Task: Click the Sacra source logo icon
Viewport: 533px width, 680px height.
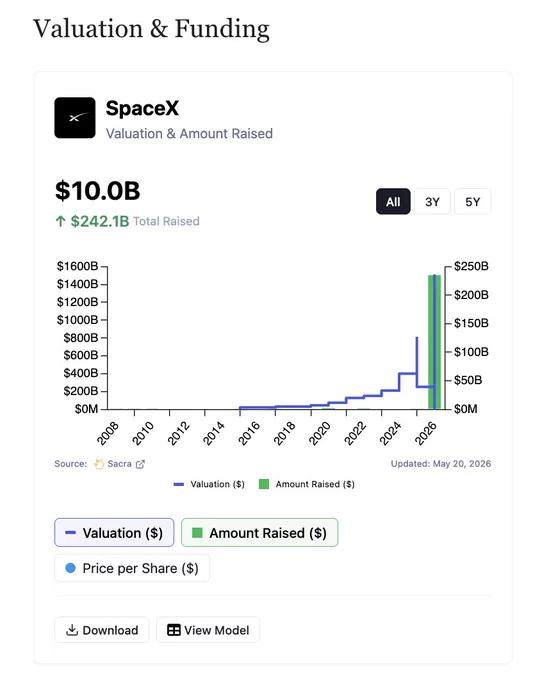Action: (x=99, y=464)
